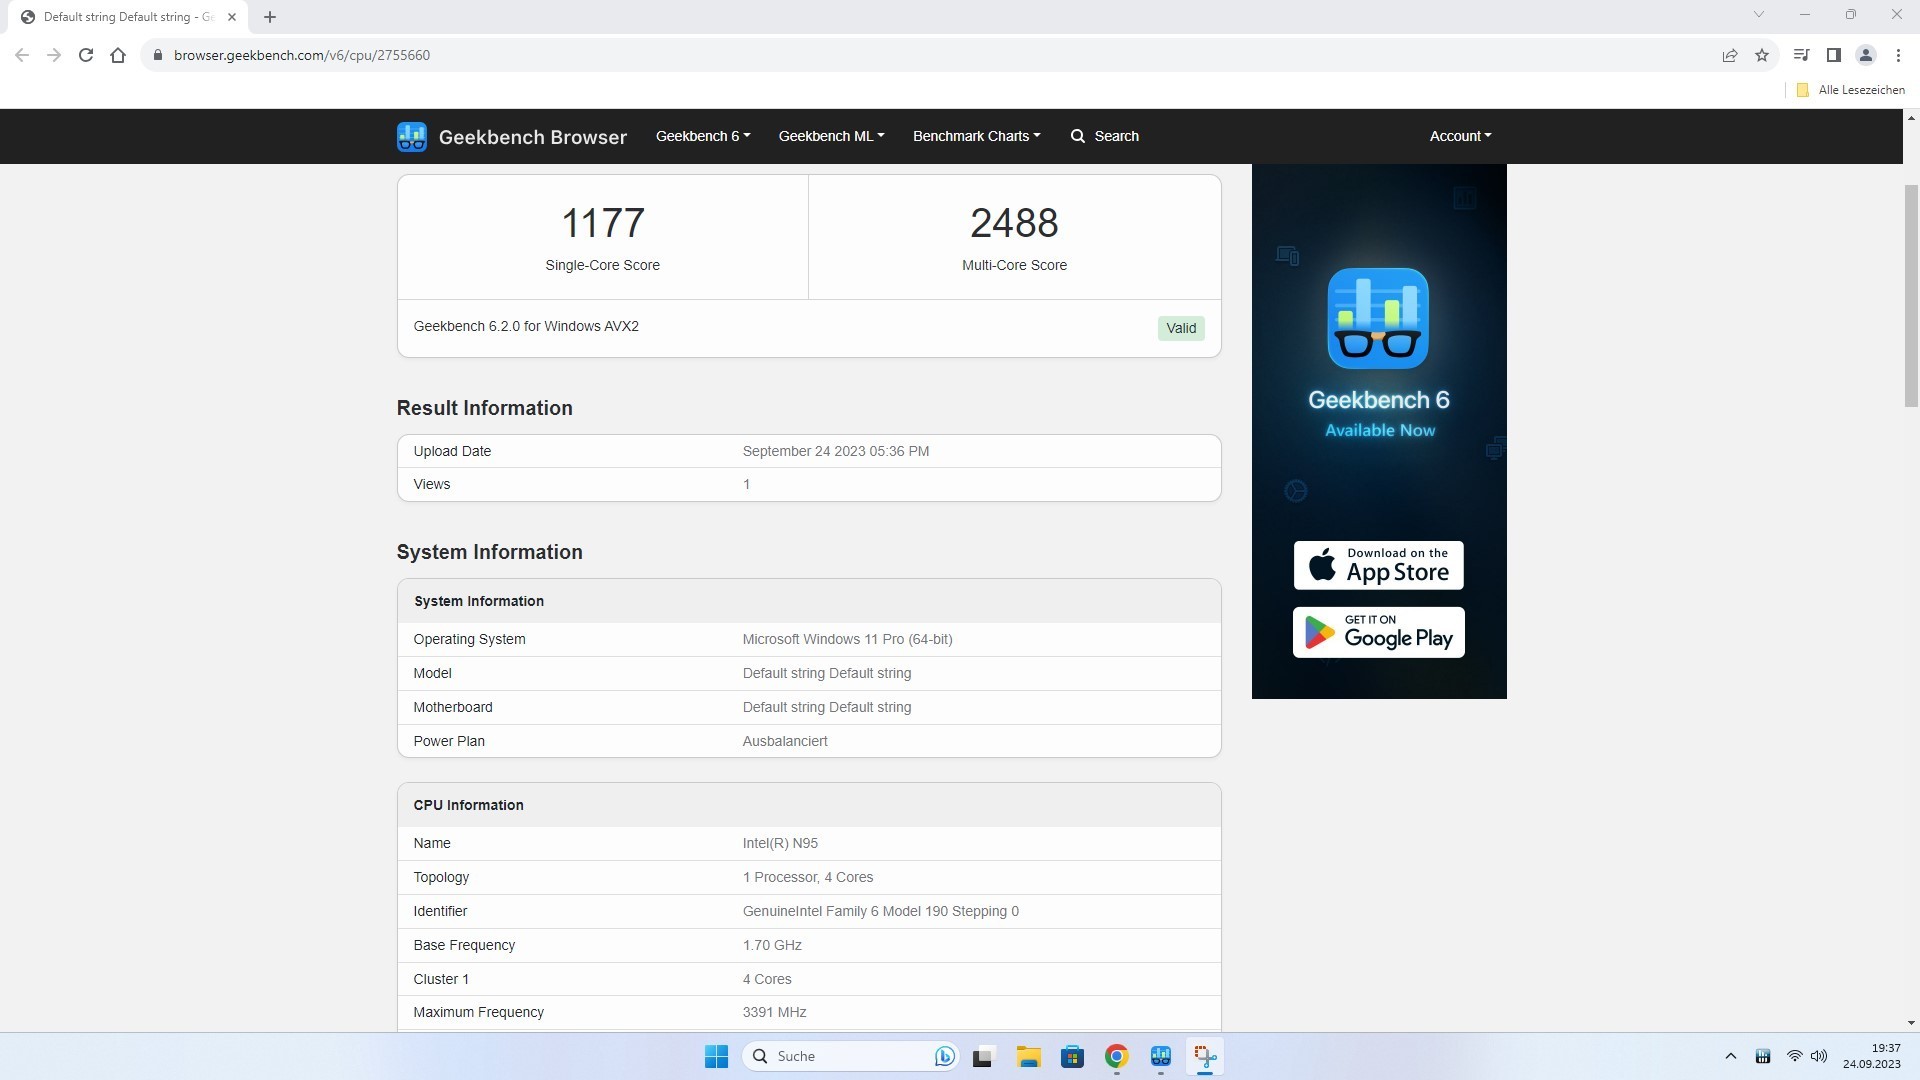The image size is (1920, 1080).
Task: Open clock and date 24.09.2023
Action: coord(1871,1056)
